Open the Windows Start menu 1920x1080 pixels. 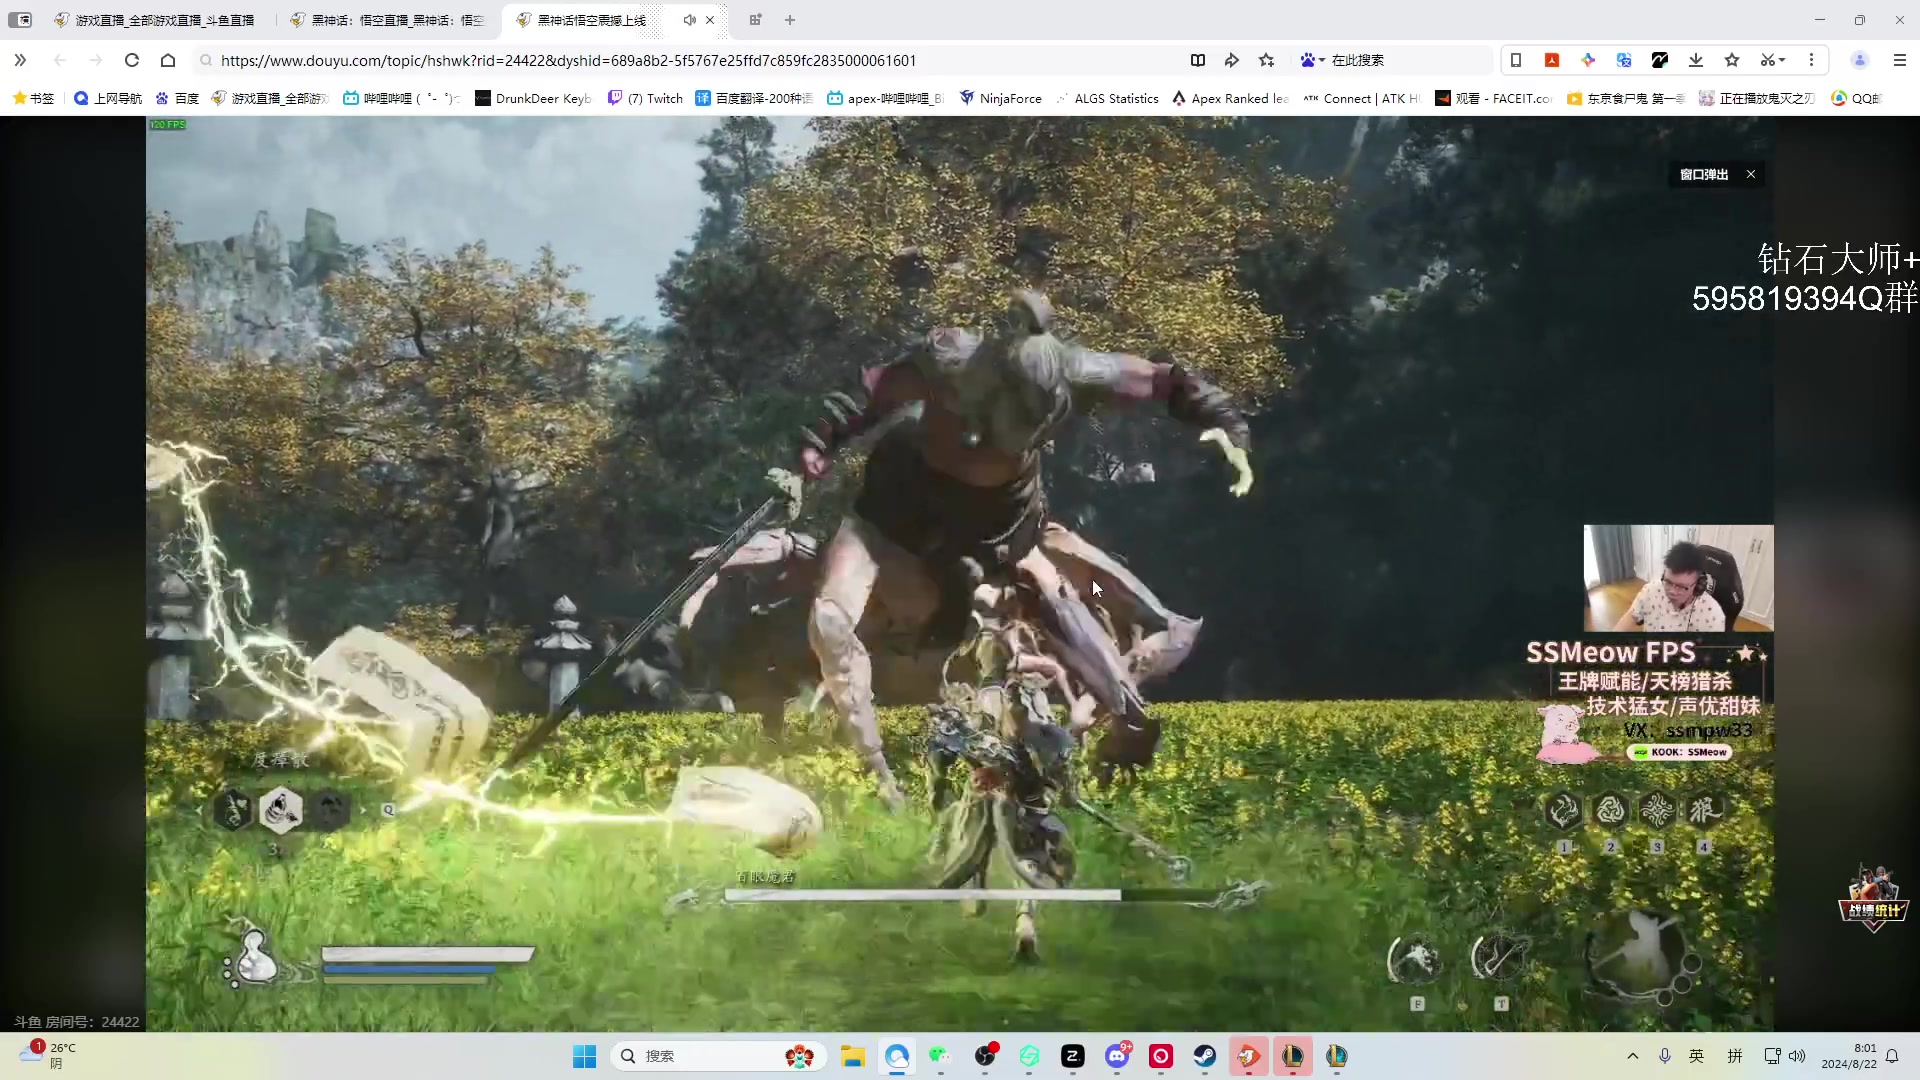585,1056
